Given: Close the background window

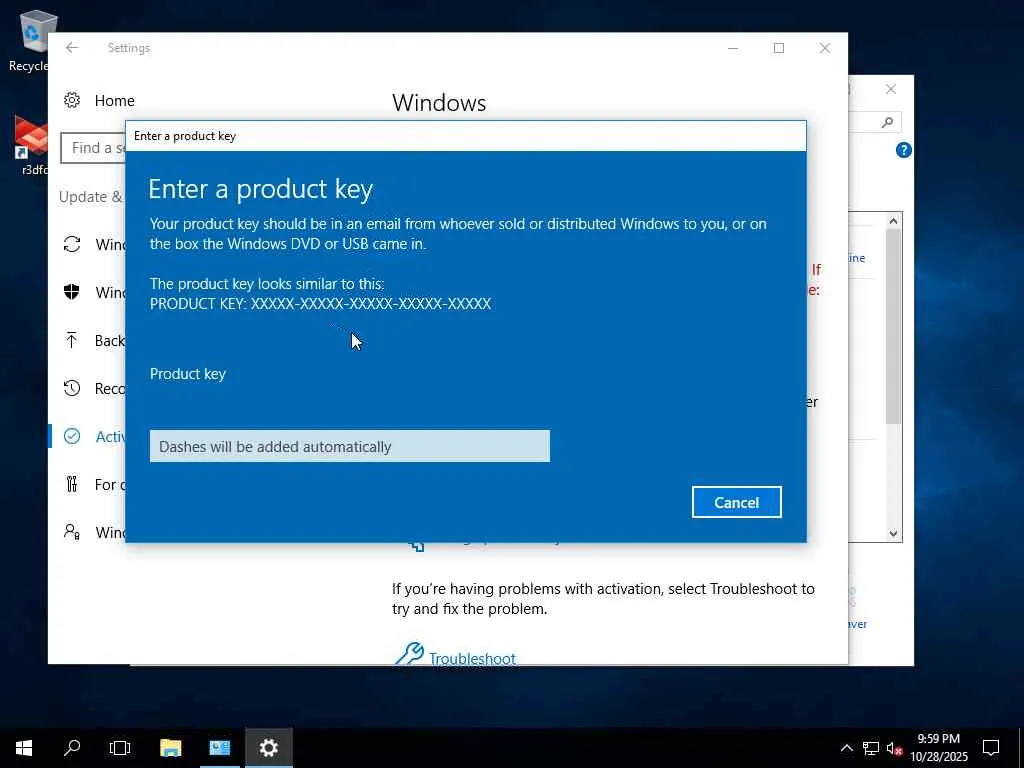Looking at the screenshot, I should click(x=891, y=89).
